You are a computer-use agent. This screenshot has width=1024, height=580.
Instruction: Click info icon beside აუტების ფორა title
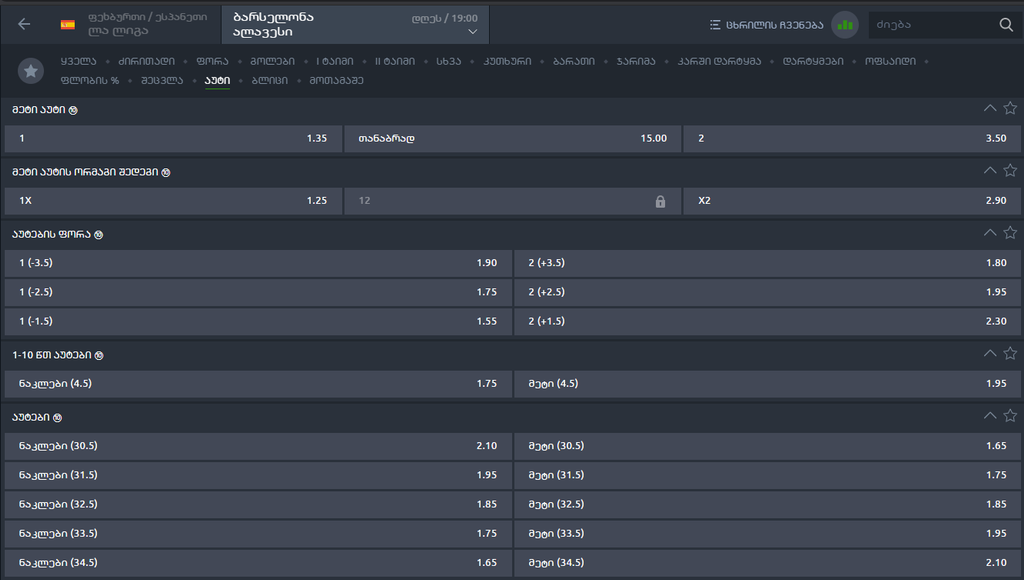pyautogui.click(x=99, y=234)
